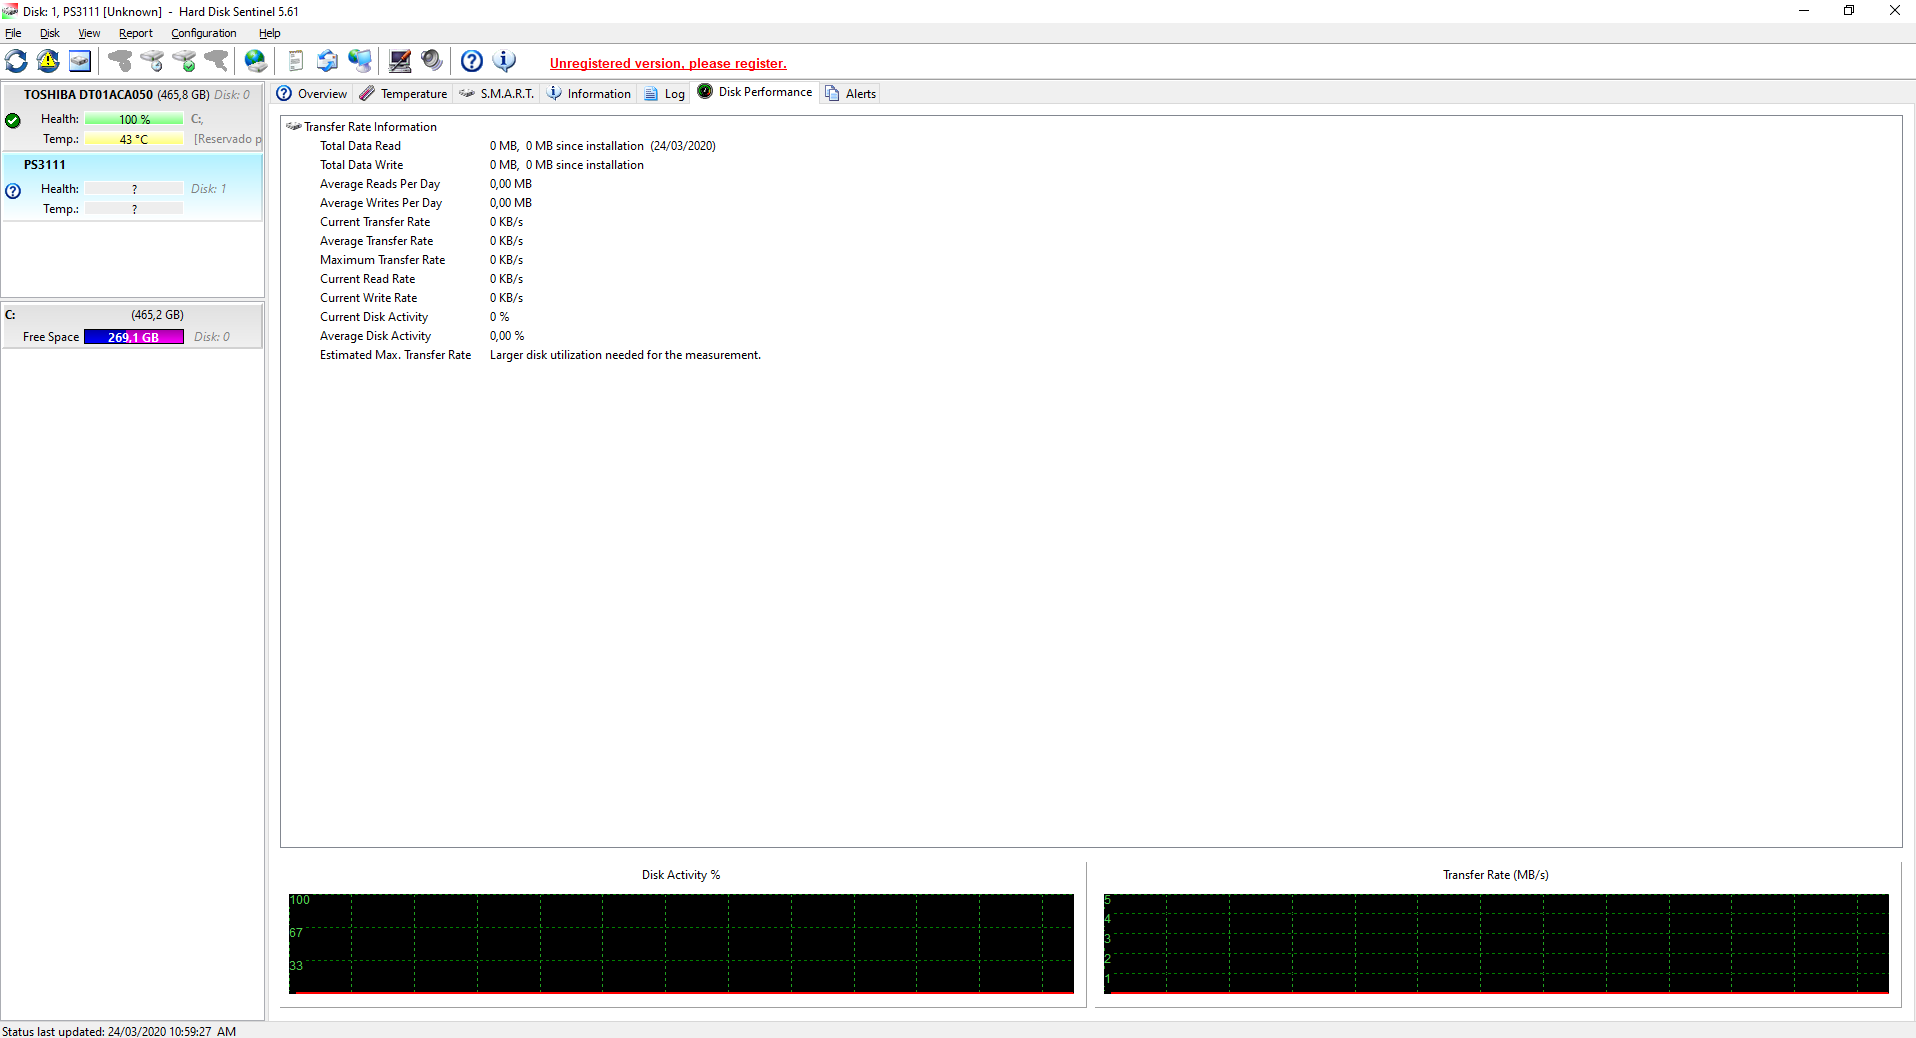Open the Help menu
Image resolution: width=1916 pixels, height=1038 pixels.
coord(270,33)
